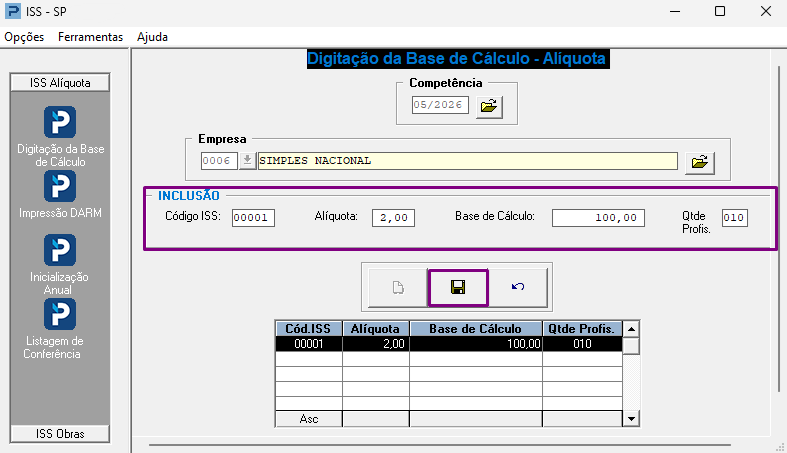Open the Impressão DARM icon

tap(60, 186)
